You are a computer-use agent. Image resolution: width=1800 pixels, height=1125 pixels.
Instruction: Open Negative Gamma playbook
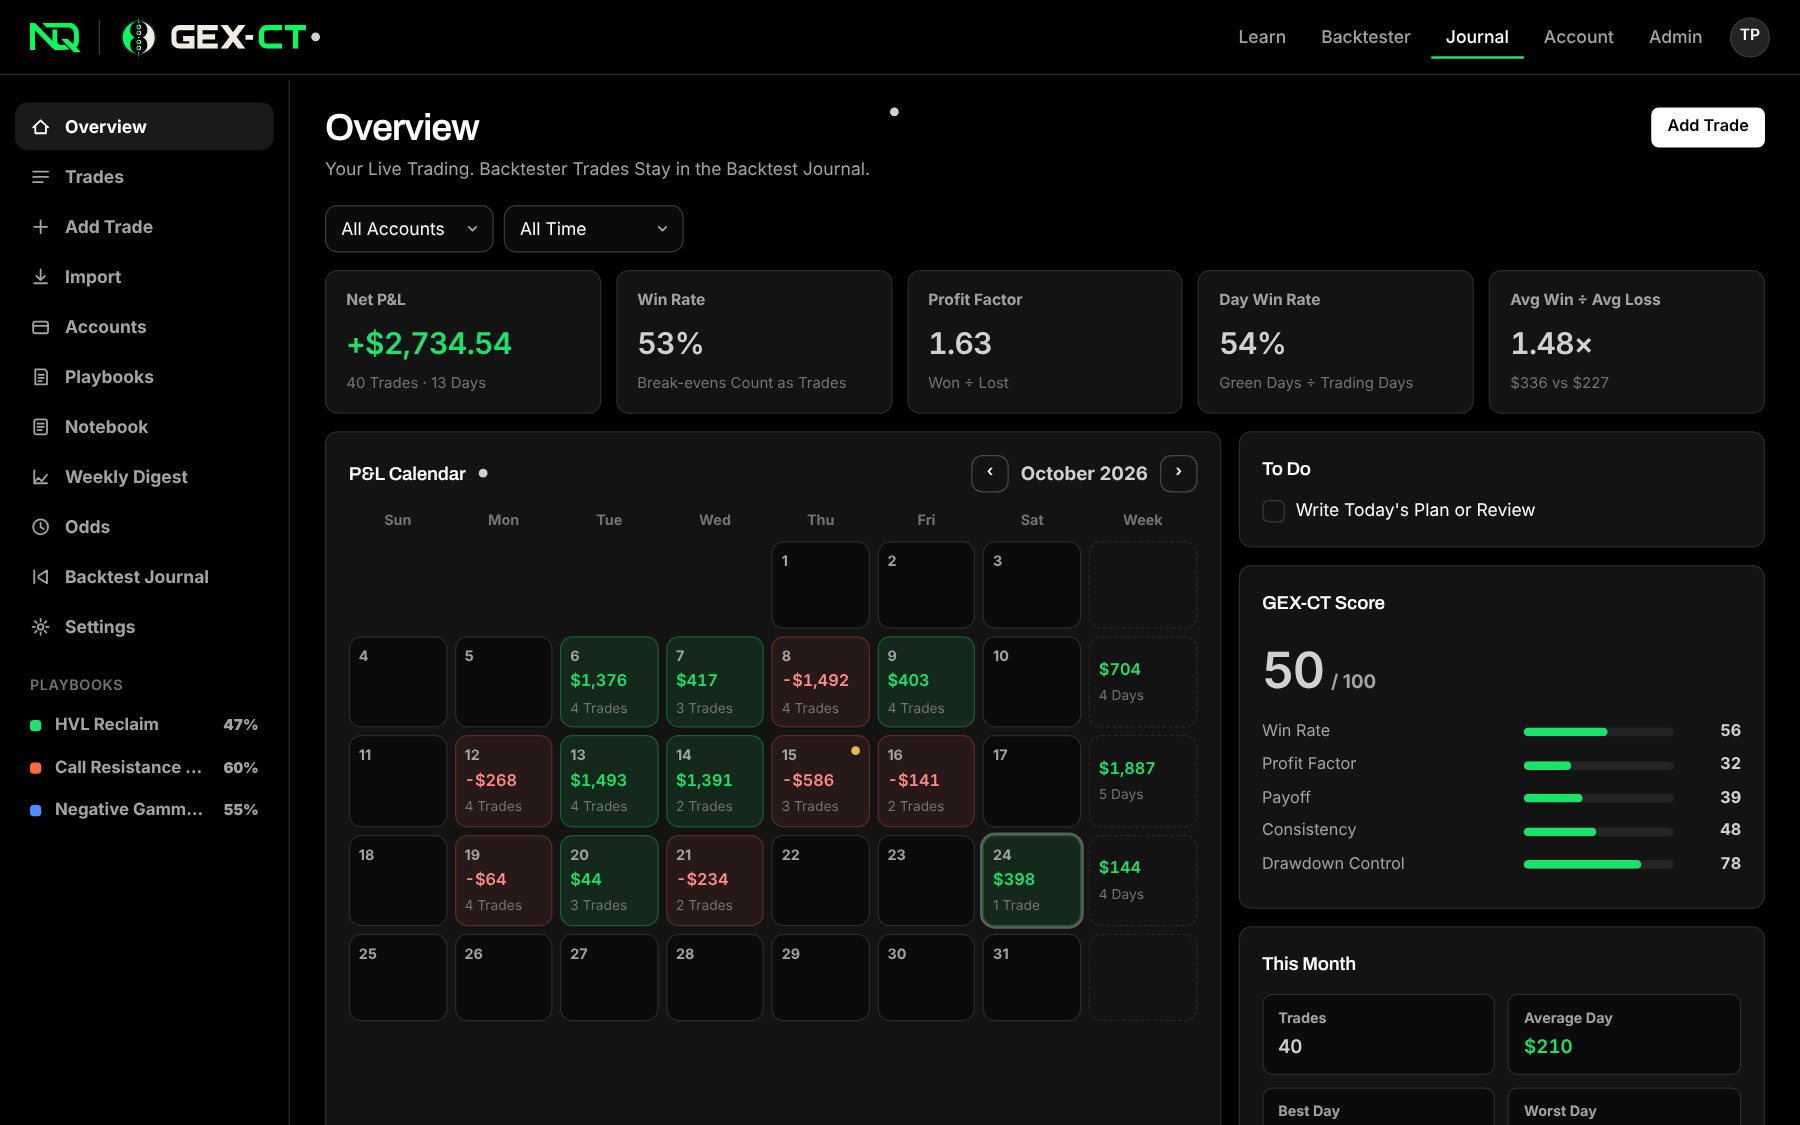coord(144,809)
